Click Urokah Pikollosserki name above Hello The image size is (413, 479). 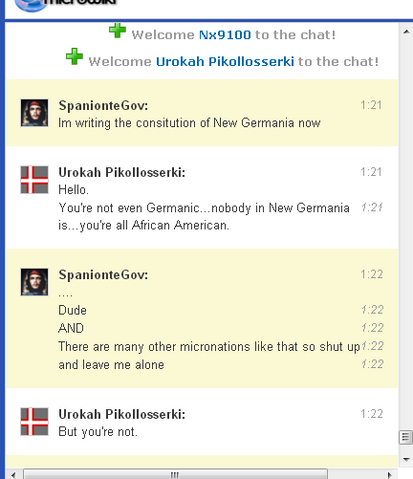click(122, 172)
